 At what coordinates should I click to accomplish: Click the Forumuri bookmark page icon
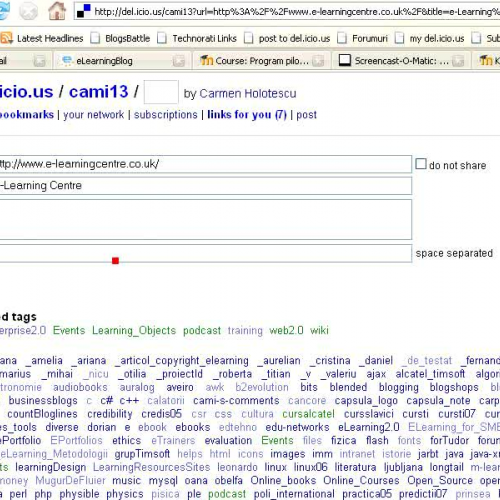coord(342,38)
